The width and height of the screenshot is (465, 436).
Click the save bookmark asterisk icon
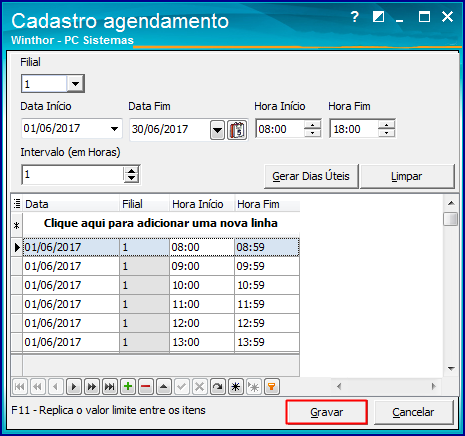(236, 387)
